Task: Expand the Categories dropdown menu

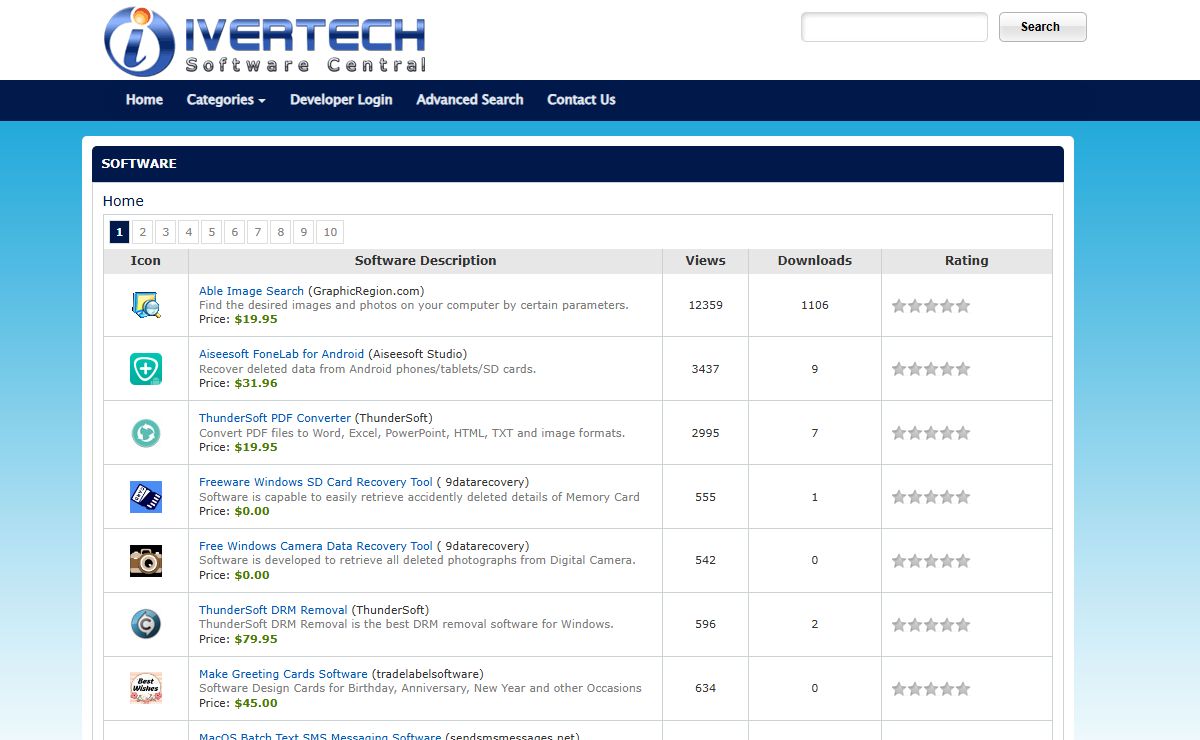Action: point(226,100)
